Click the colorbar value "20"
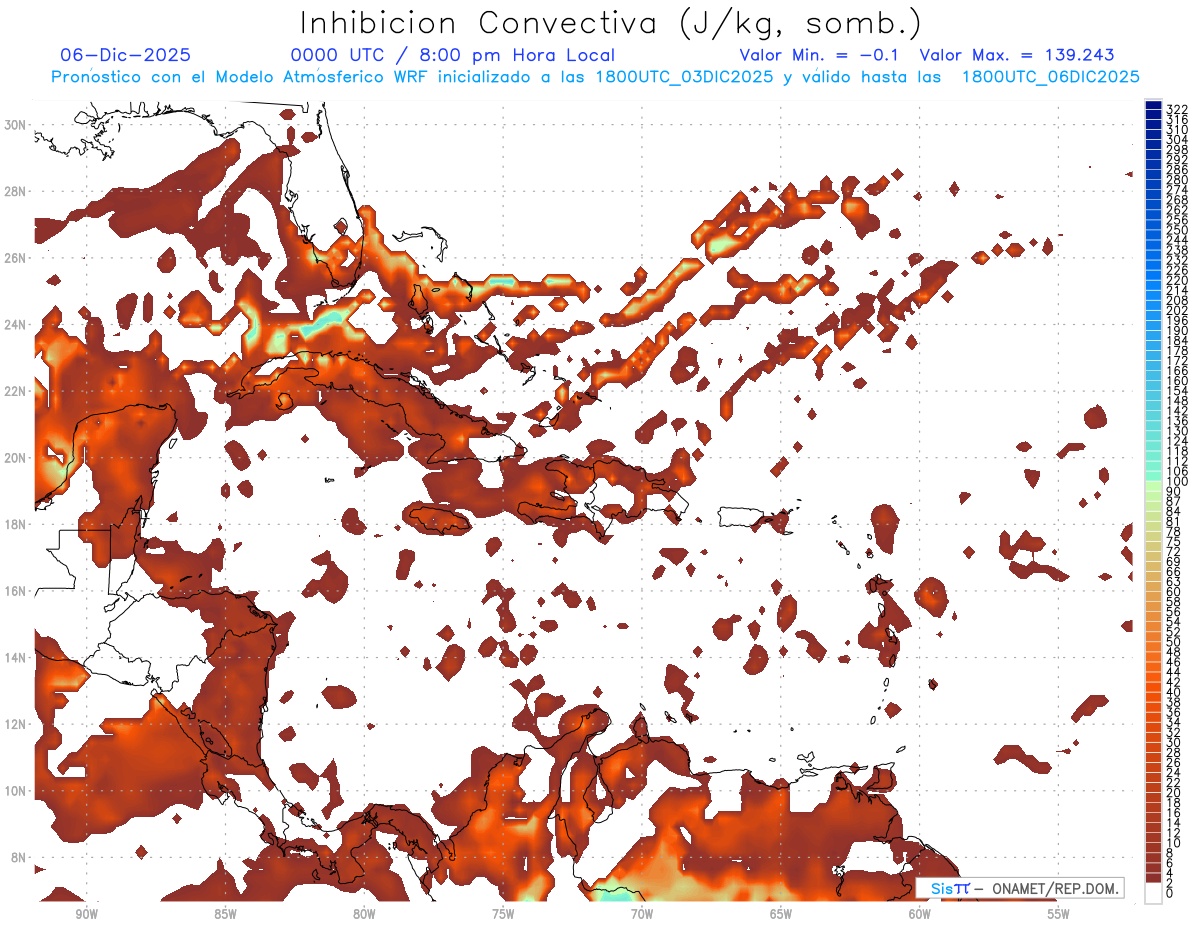 (1173, 793)
